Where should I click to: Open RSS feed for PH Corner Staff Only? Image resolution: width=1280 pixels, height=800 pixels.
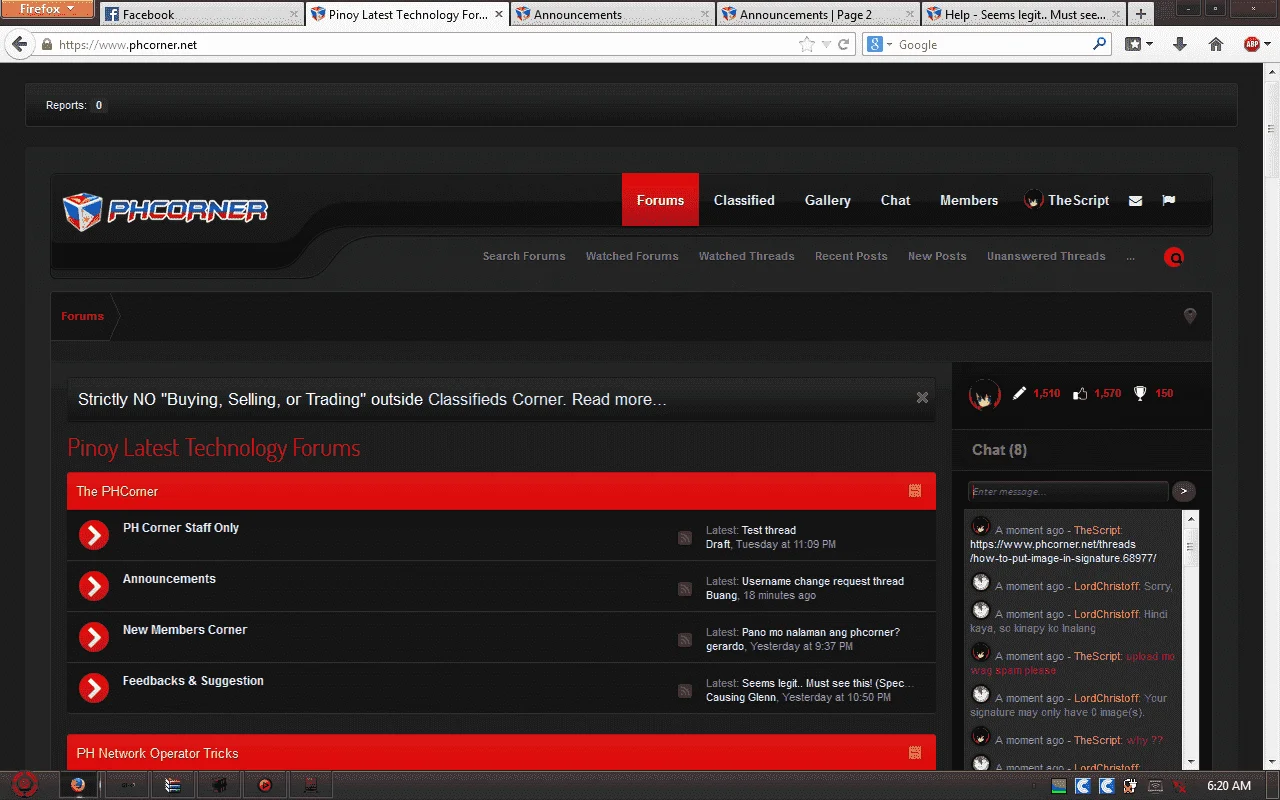[x=685, y=538]
